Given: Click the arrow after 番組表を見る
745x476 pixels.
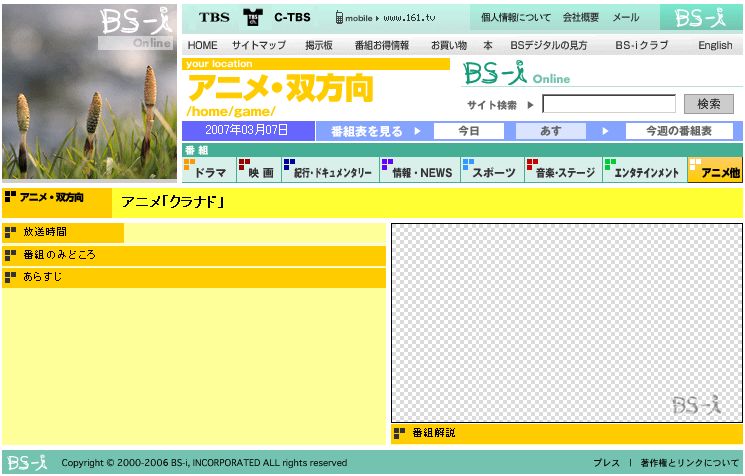Looking at the screenshot, I should 417,131.
